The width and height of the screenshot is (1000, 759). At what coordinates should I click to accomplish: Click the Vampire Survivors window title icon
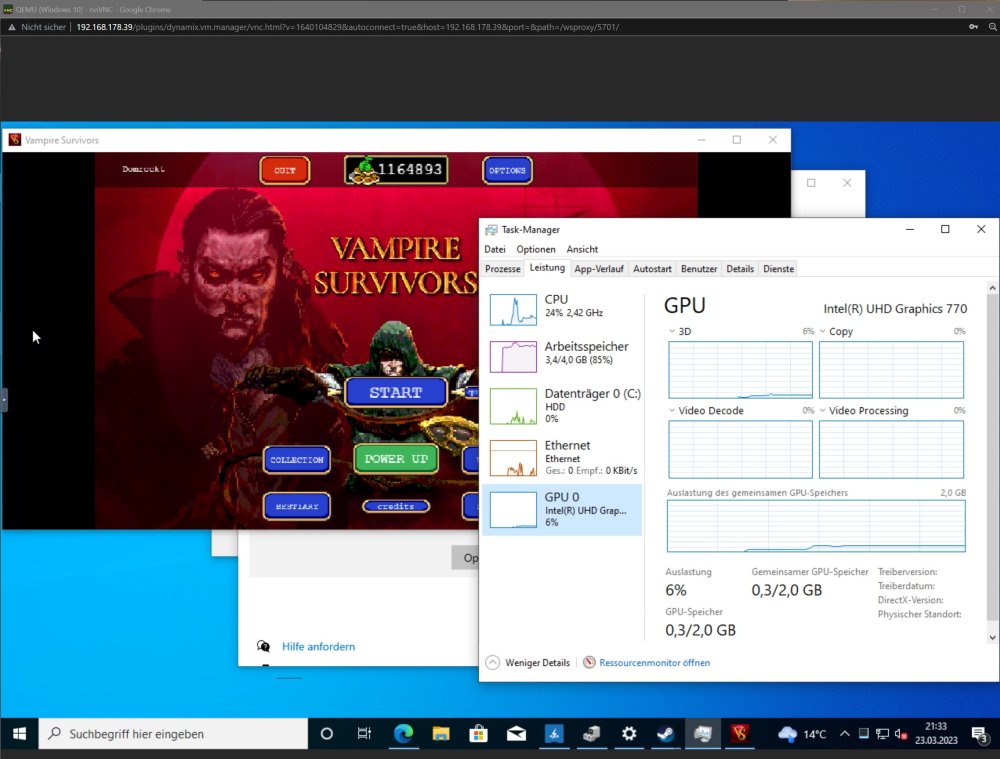14,140
